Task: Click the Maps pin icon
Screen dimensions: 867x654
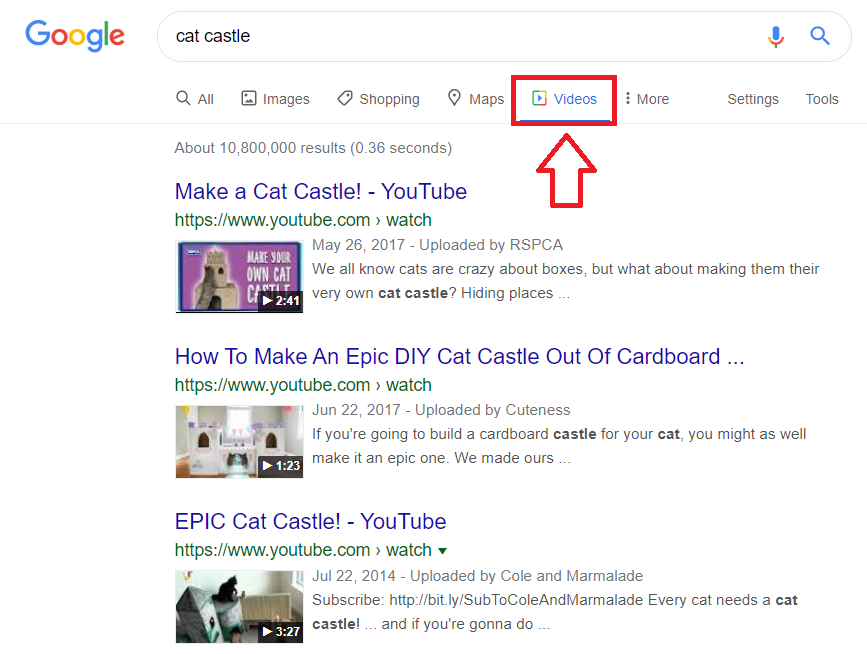Action: point(454,97)
